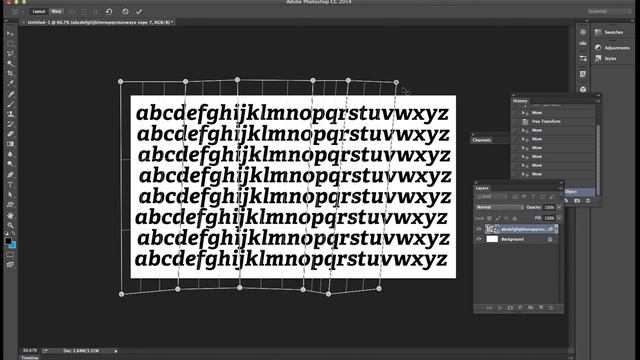Select the Dodge tool
The image size is (640, 360).
pos(11,164)
